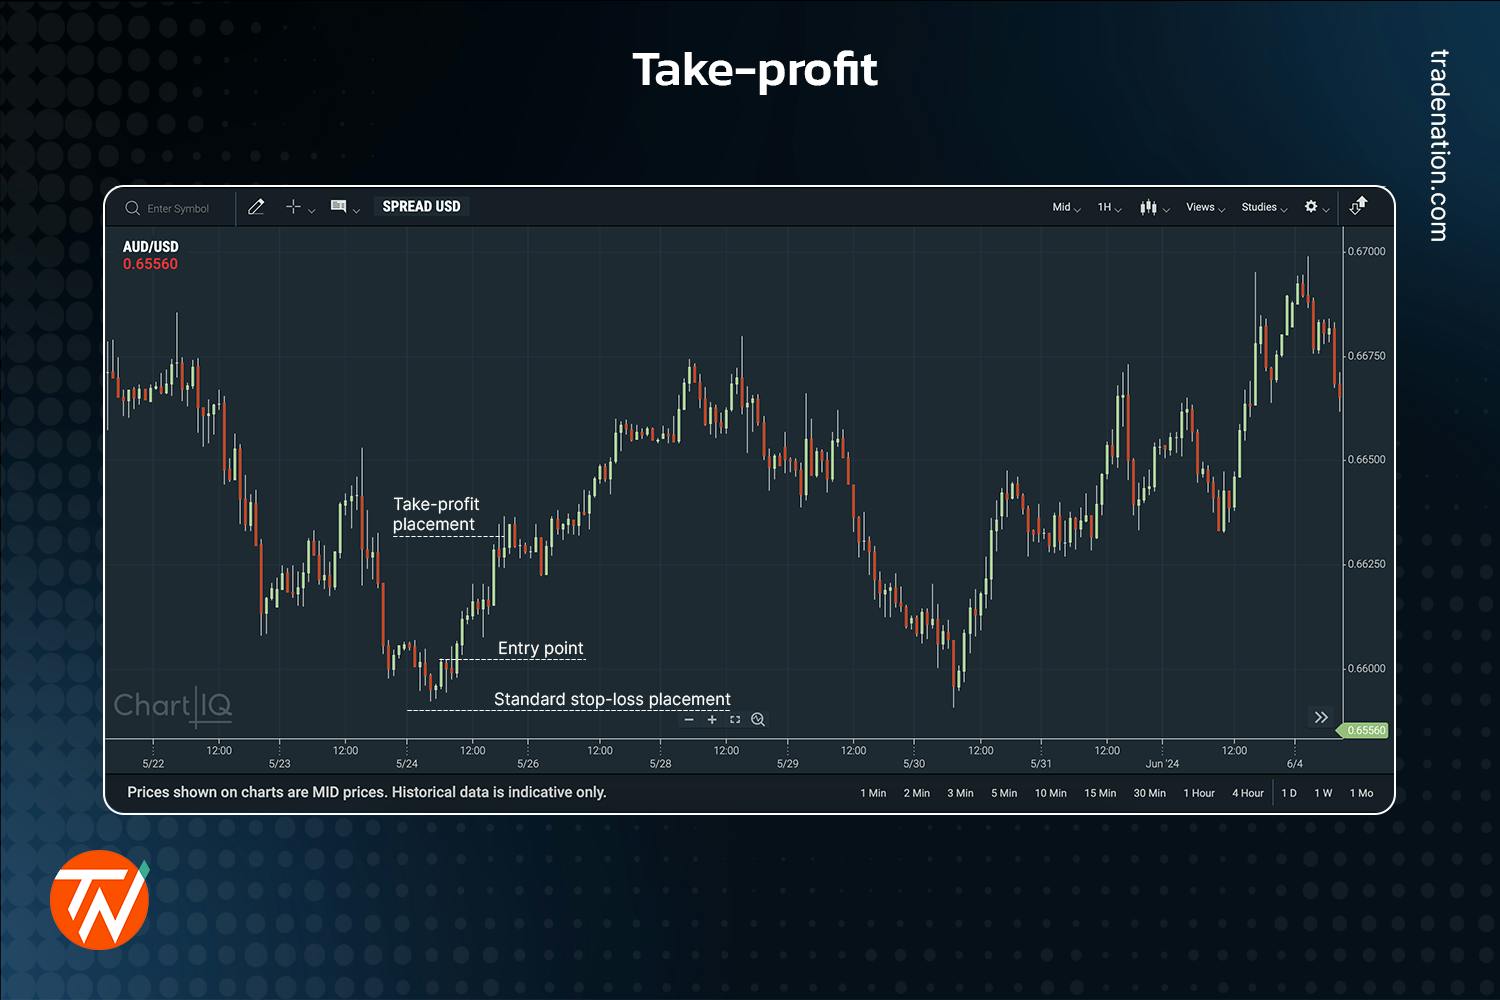The width and height of the screenshot is (1500, 1000).
Task: Zoom in using the plus icon
Action: click(712, 720)
